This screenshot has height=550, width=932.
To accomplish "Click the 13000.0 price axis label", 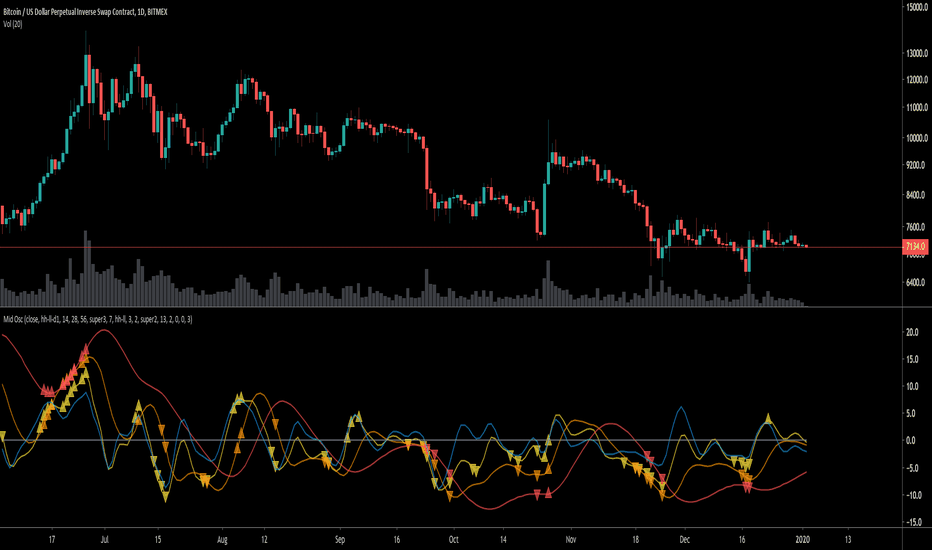I will pyautogui.click(x=917, y=54).
